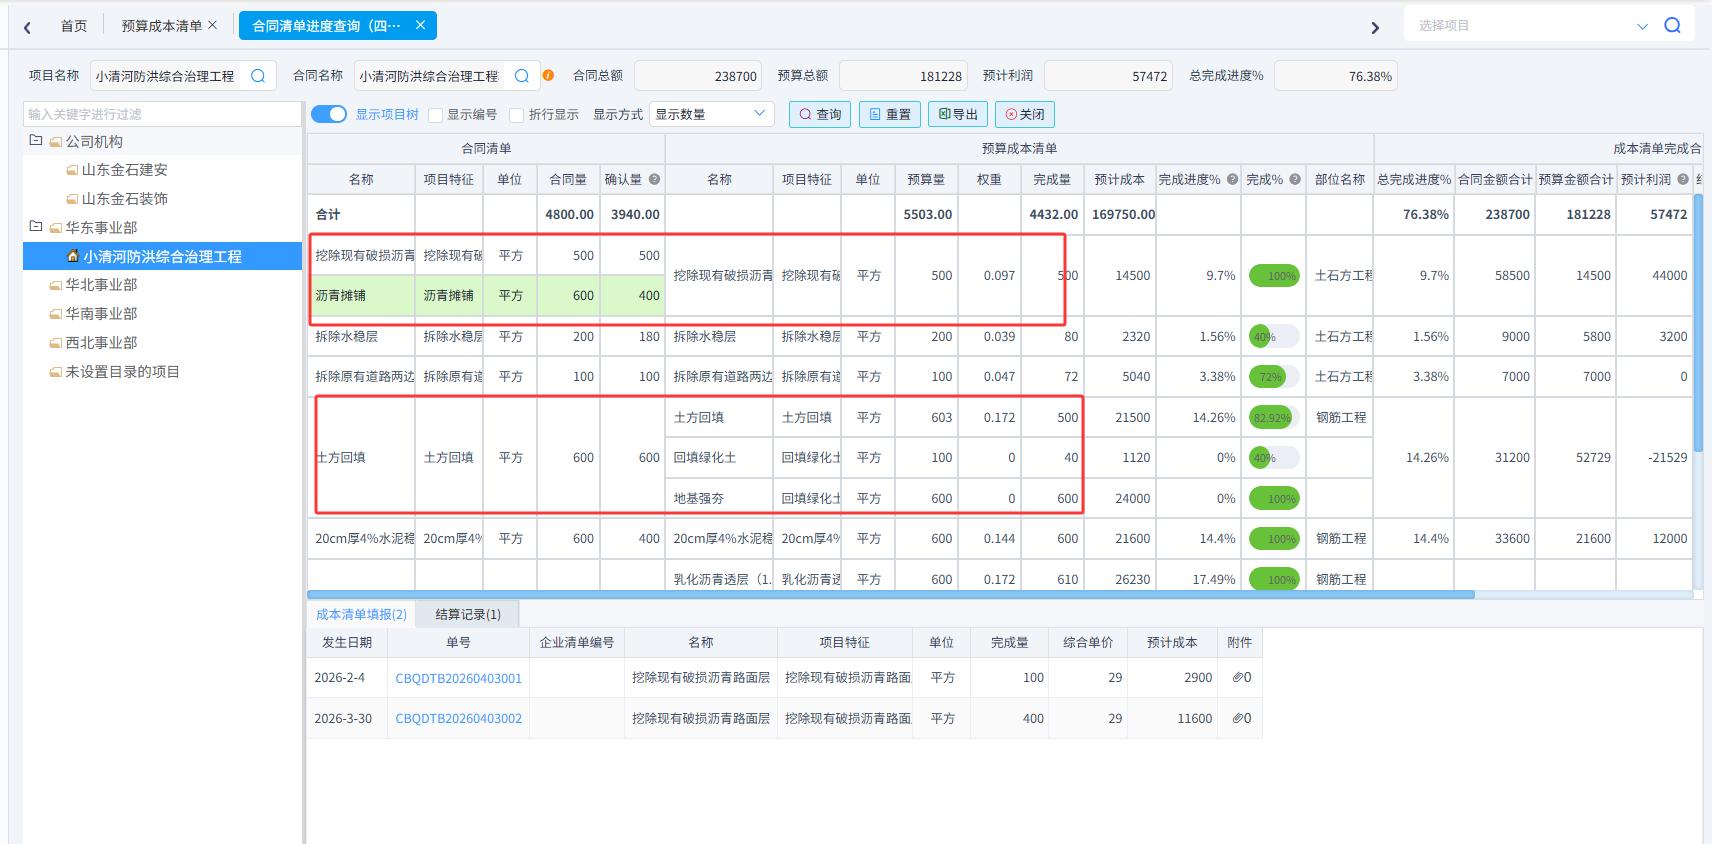Collapse the 华东事业部 tree node
This screenshot has width=1712, height=844.
click(36, 227)
